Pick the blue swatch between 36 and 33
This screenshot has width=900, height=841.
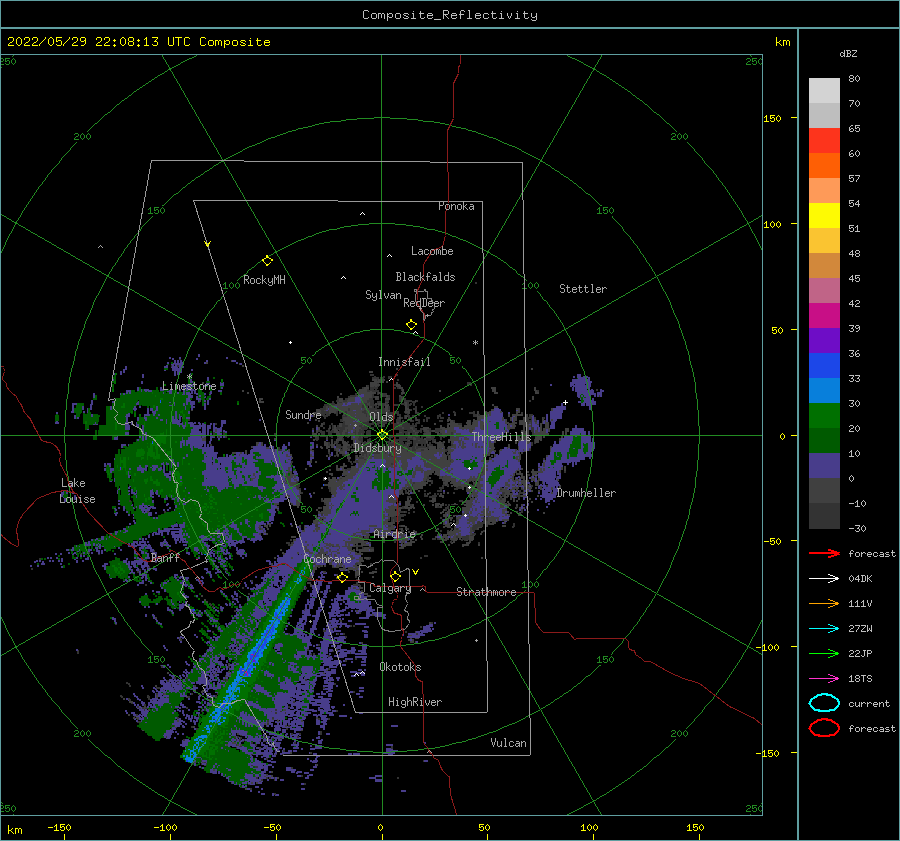[x=824, y=365]
